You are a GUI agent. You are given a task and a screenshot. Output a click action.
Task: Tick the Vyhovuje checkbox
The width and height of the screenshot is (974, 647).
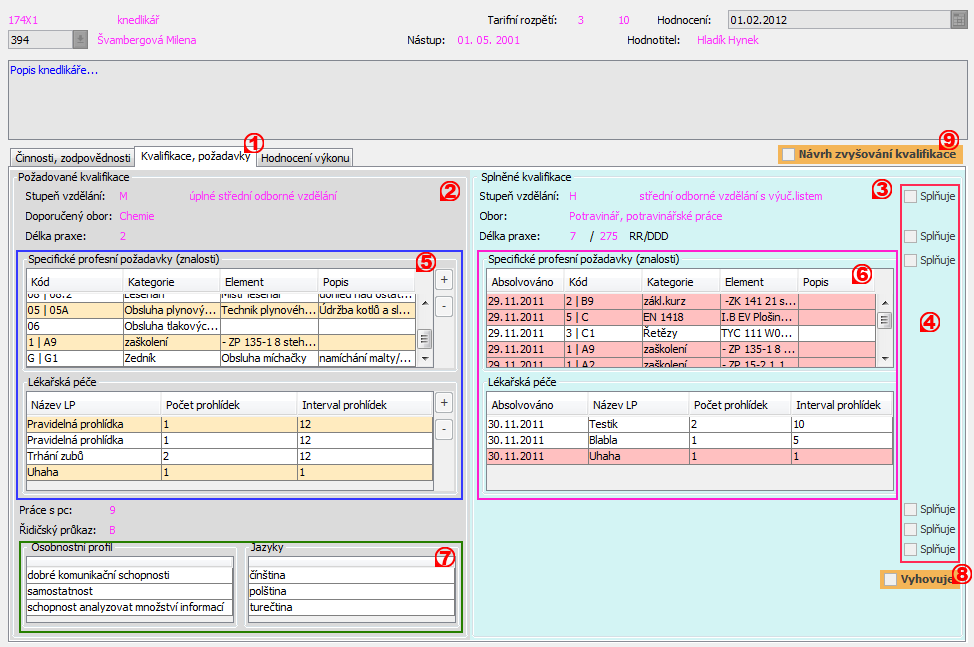tap(890, 579)
